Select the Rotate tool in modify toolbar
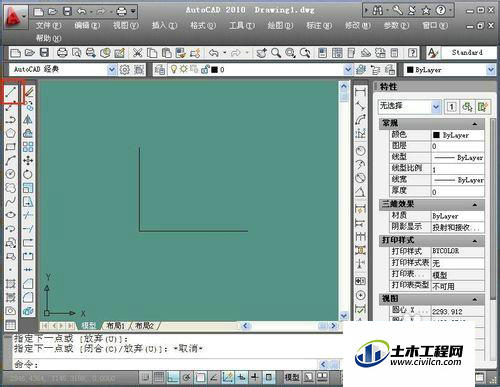The width and height of the screenshot is (500, 387). coord(28,174)
